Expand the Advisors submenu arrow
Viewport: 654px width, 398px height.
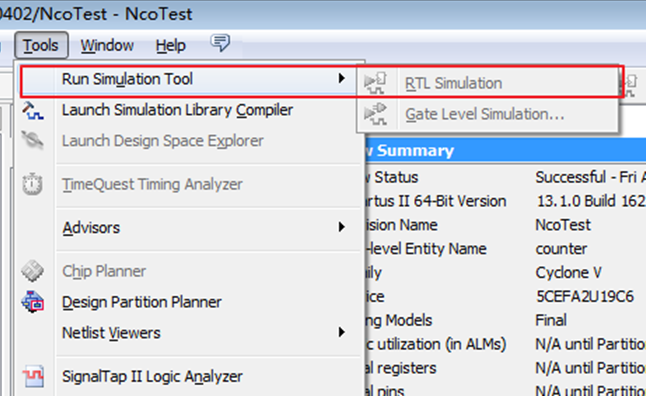pyautogui.click(x=342, y=227)
